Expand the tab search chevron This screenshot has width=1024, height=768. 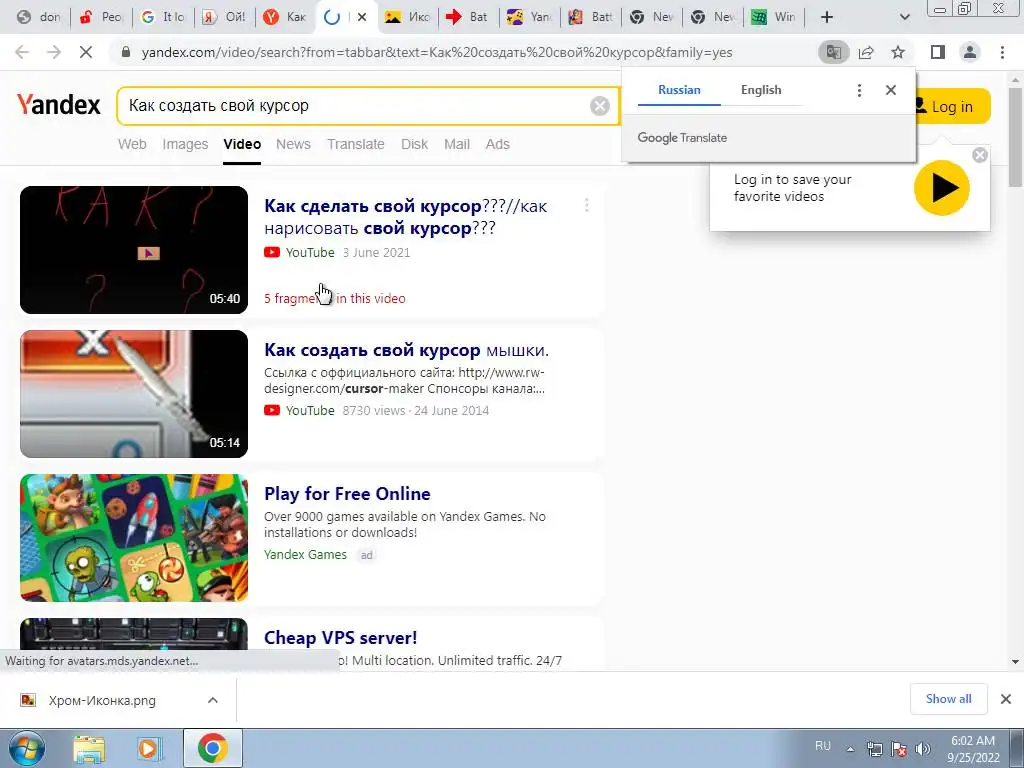coord(904,17)
